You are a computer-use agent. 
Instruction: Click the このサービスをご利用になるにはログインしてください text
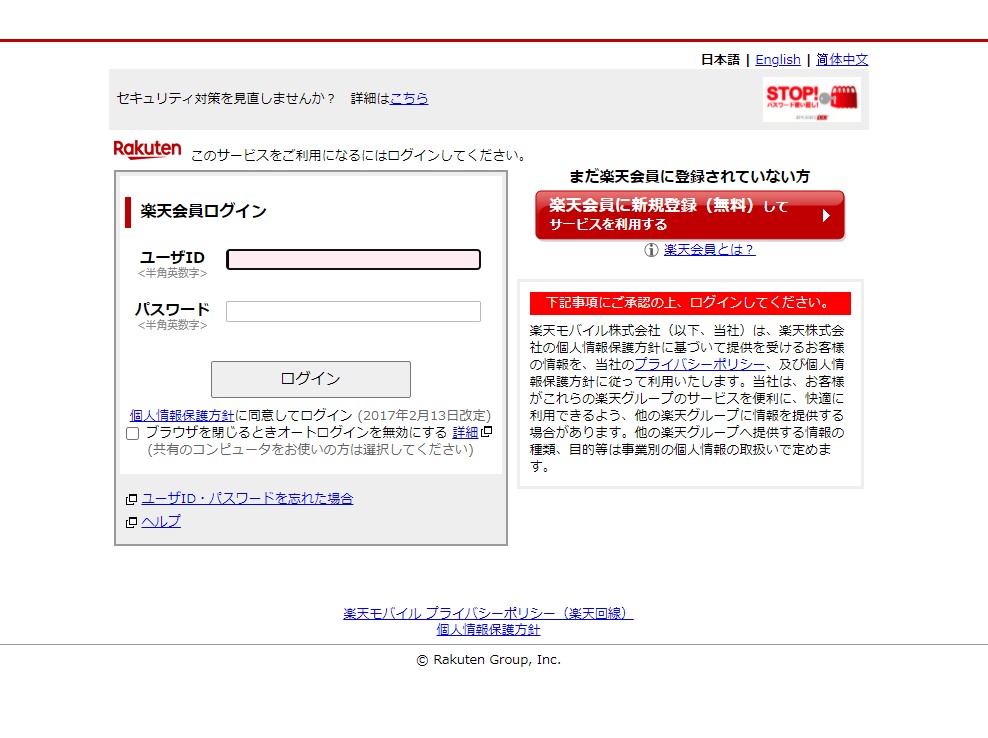click(x=359, y=156)
